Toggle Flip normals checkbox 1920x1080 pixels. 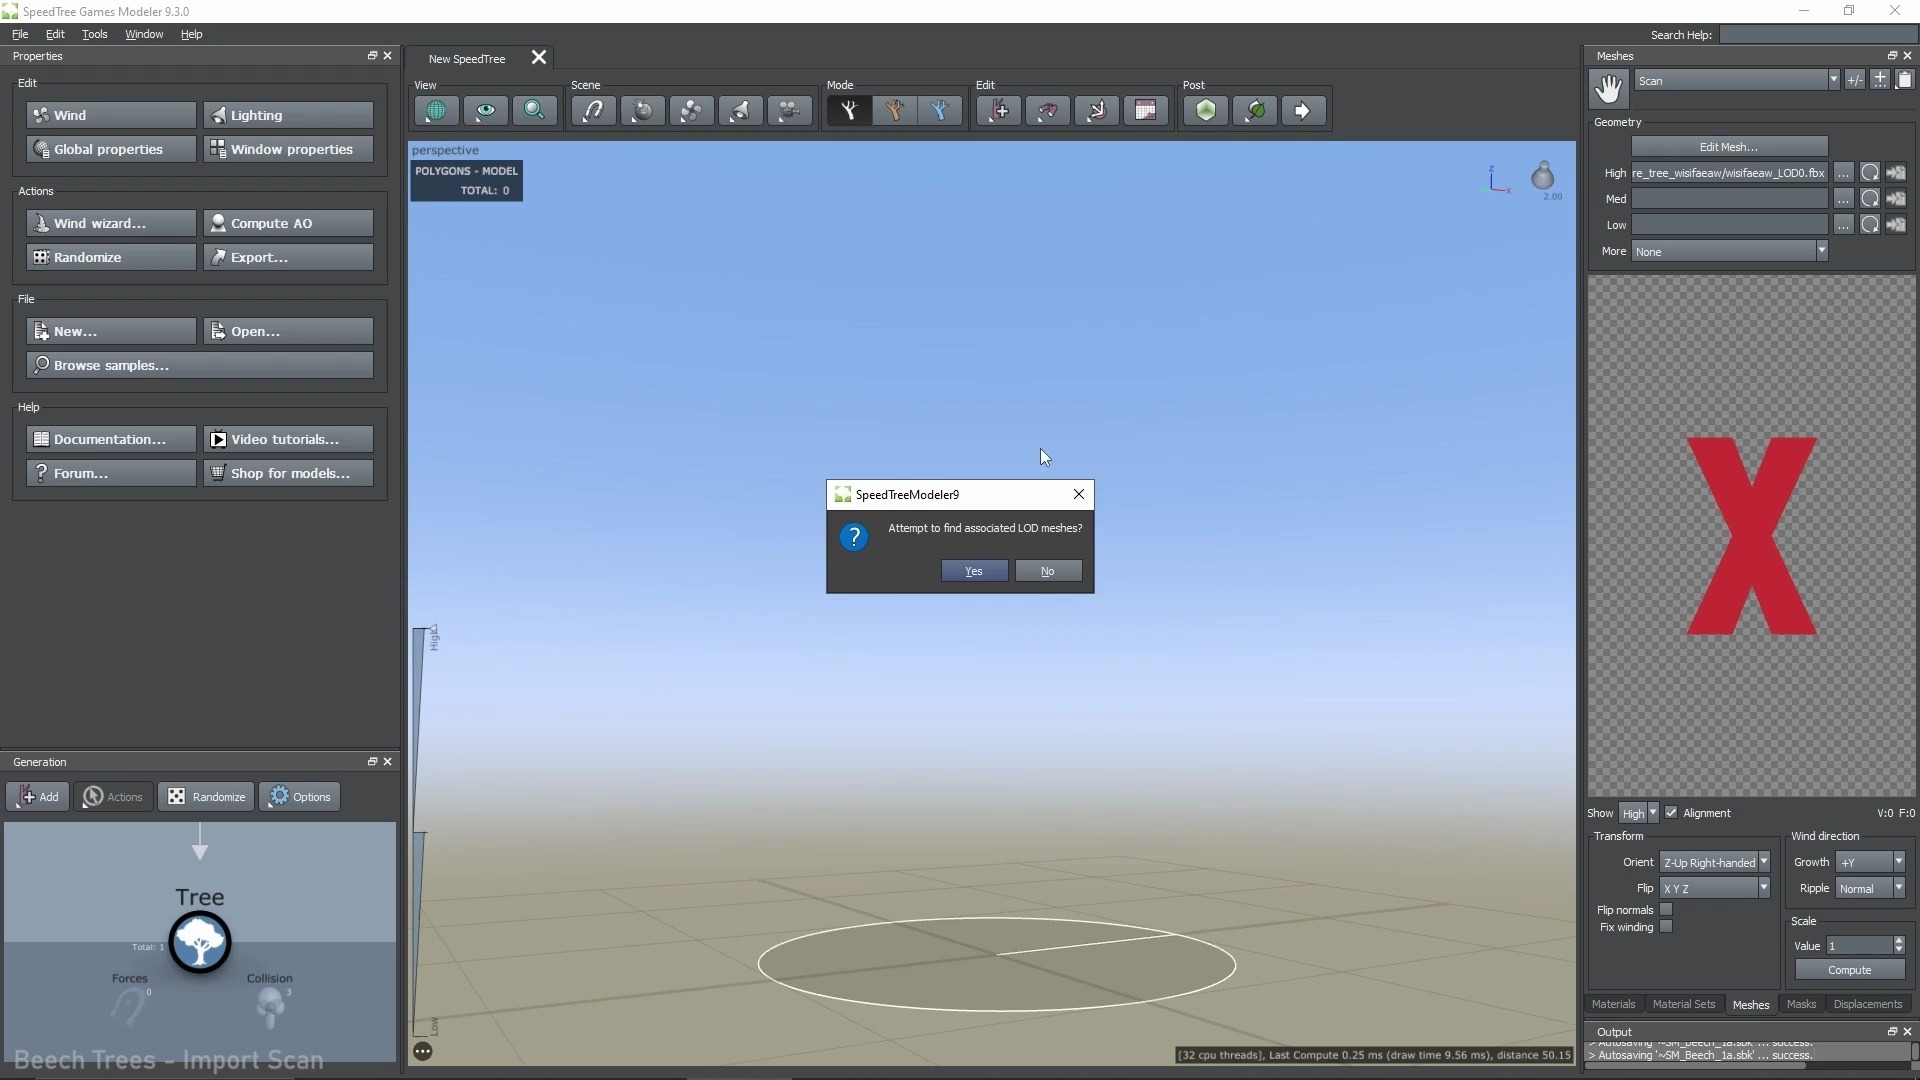point(1665,910)
